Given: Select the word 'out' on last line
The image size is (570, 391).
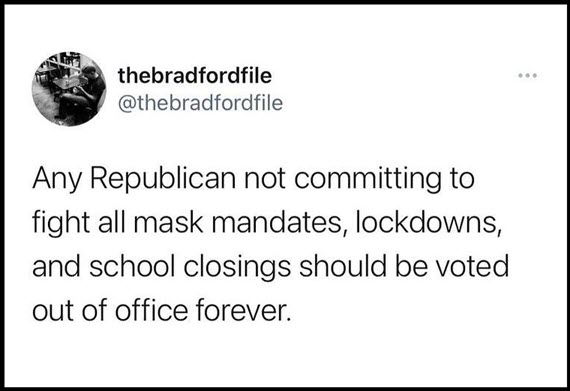Looking at the screenshot, I should (x=54, y=311).
